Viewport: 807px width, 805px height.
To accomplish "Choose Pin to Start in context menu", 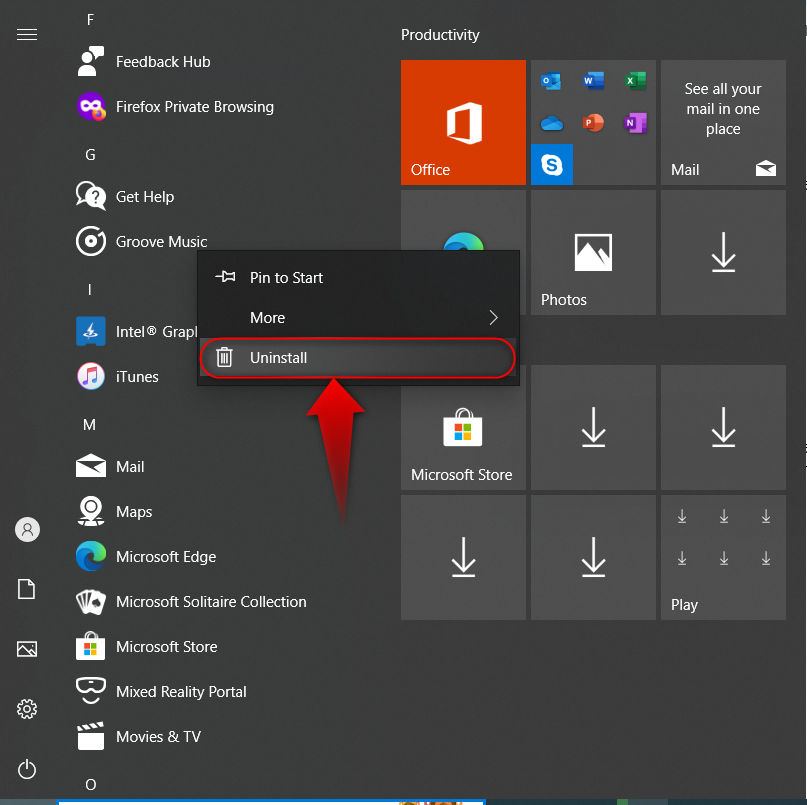I will pyautogui.click(x=358, y=277).
